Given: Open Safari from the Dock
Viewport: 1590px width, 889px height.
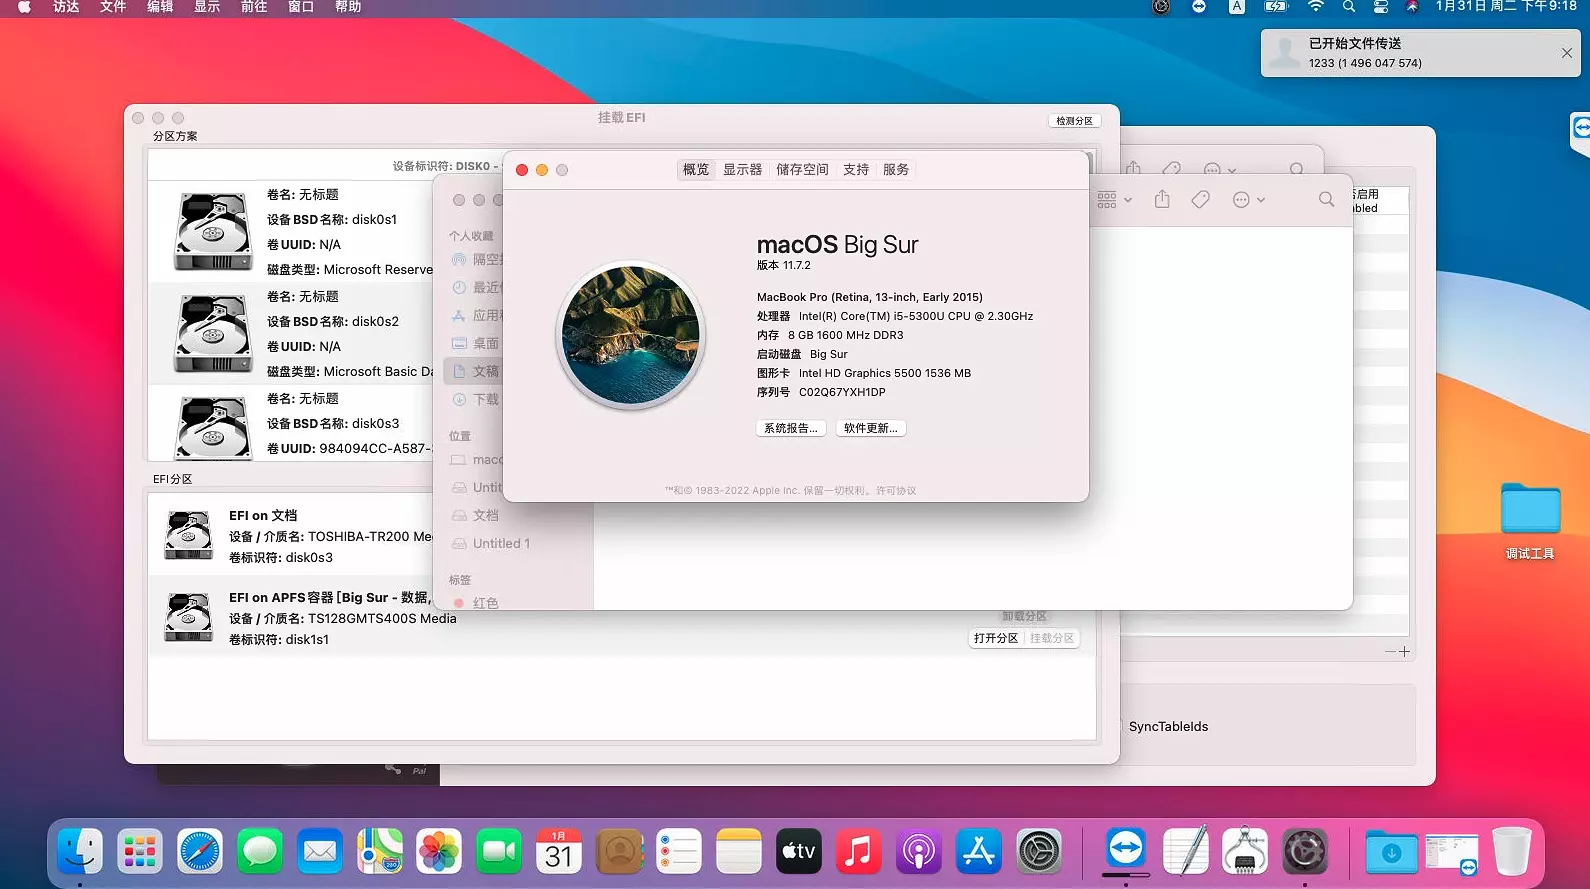Looking at the screenshot, I should 200,852.
